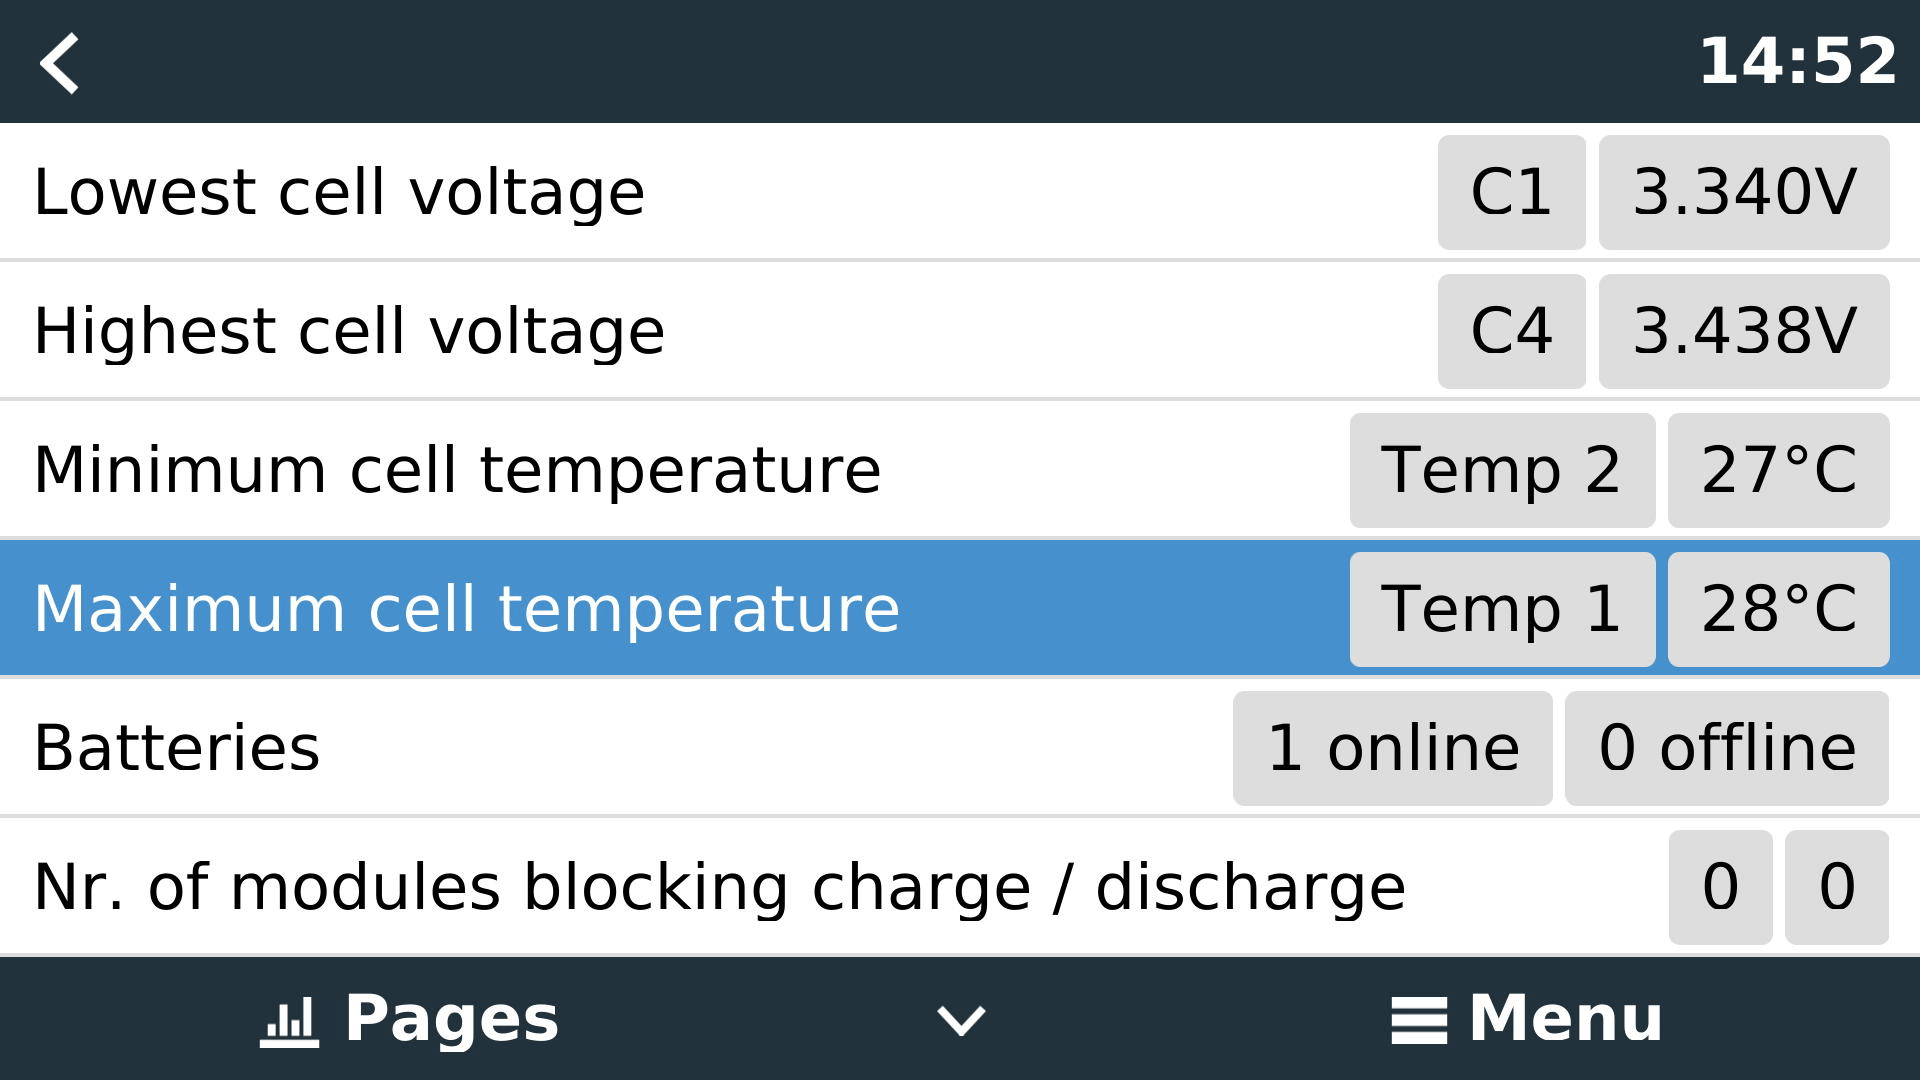Screen dimensions: 1920x1080
Task: Click the 1 online batteries badge
Action: coord(1392,748)
